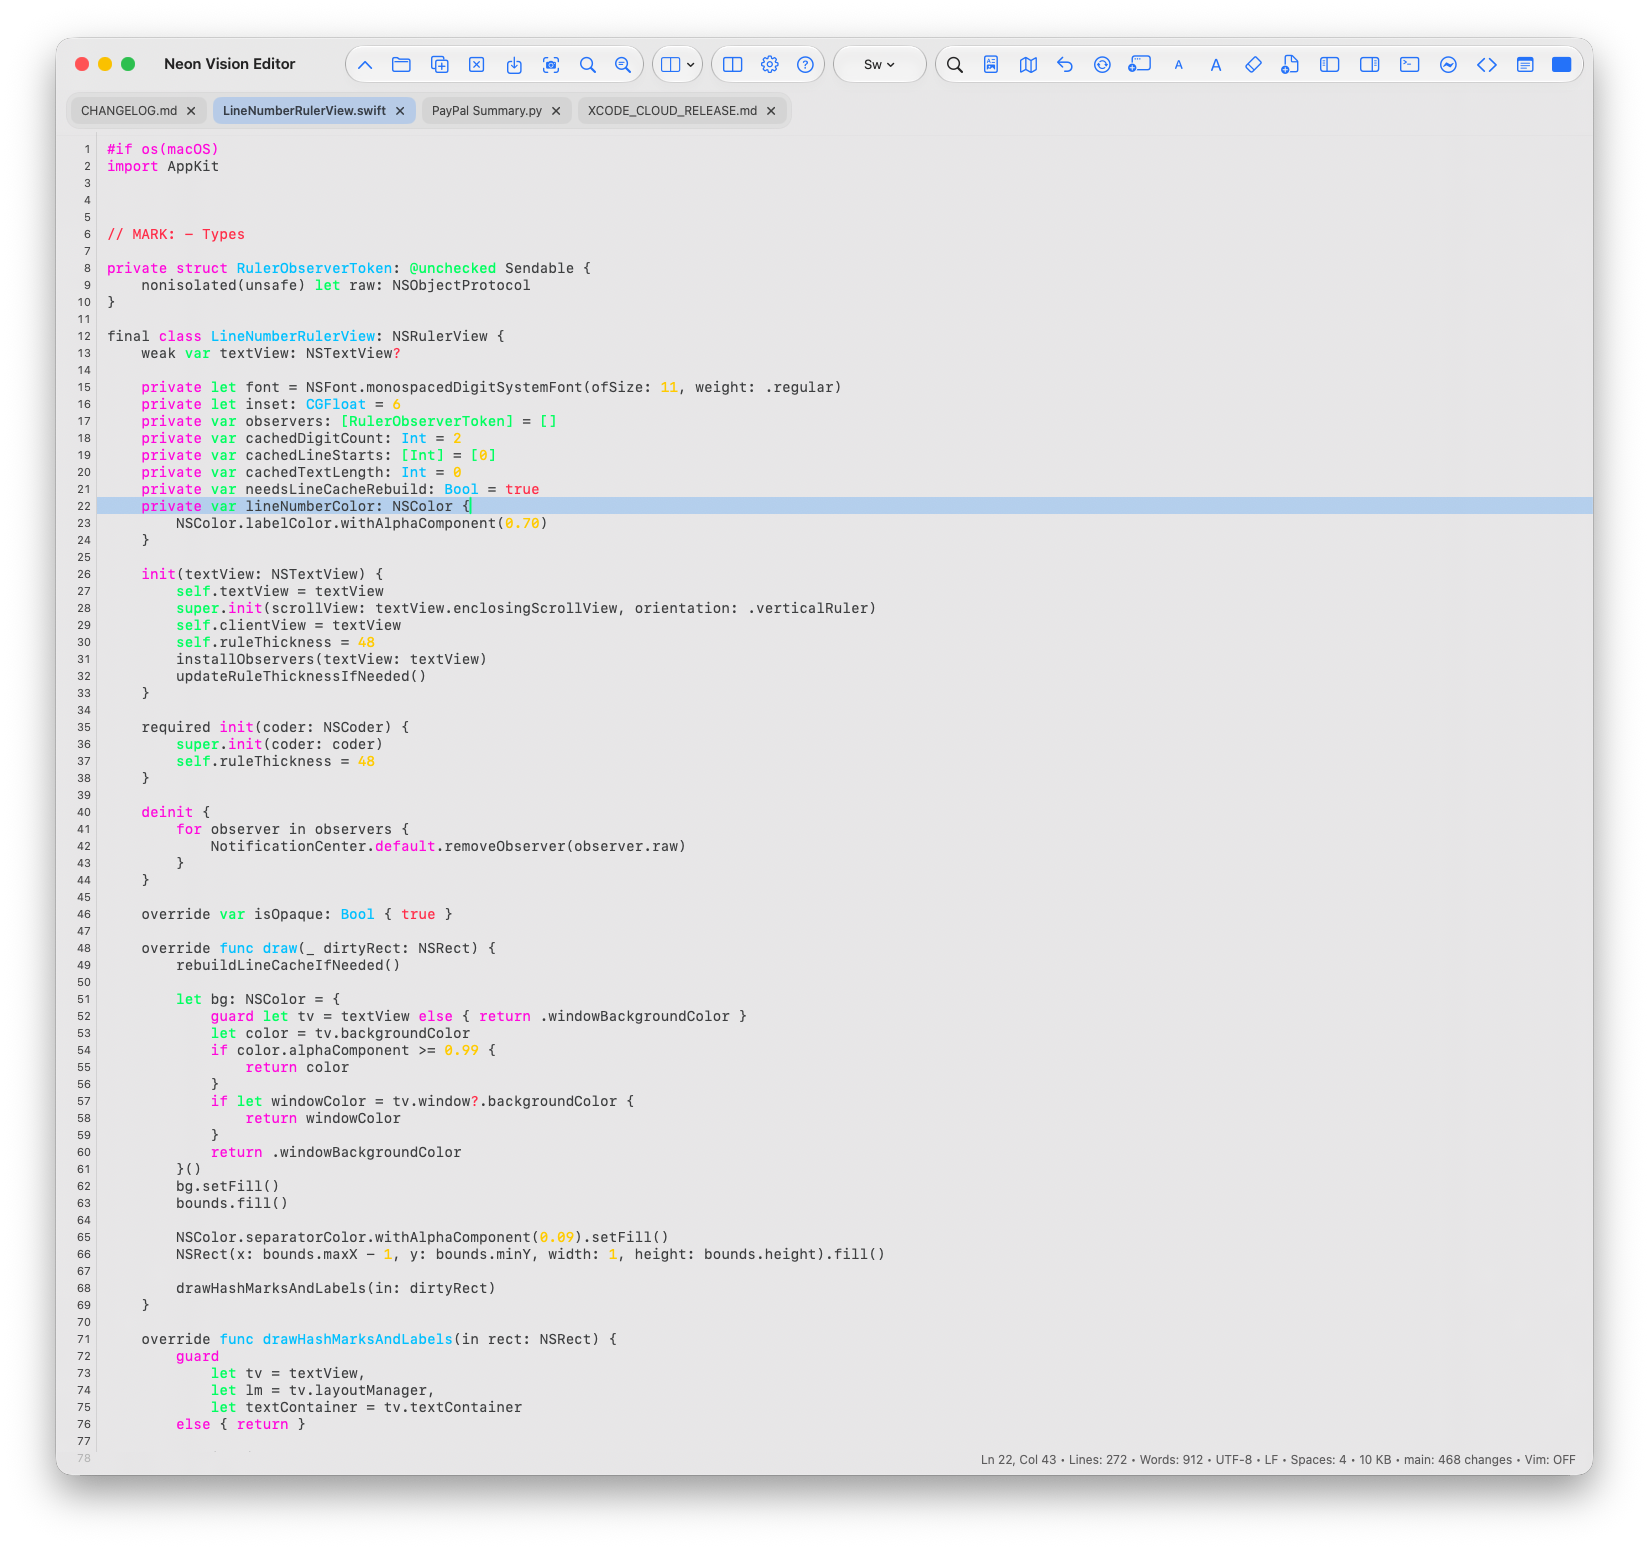Click the document preview page icon
The width and height of the screenshot is (1649, 1549).
pyautogui.click(x=991, y=65)
